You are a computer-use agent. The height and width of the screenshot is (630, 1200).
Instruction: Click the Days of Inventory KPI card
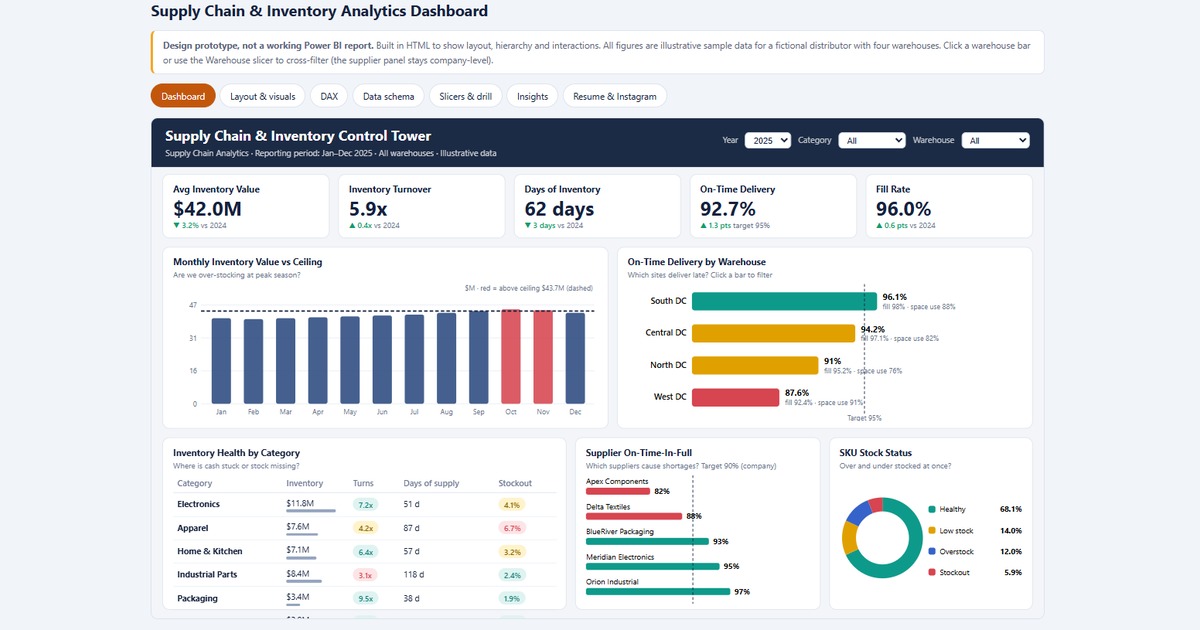597,206
